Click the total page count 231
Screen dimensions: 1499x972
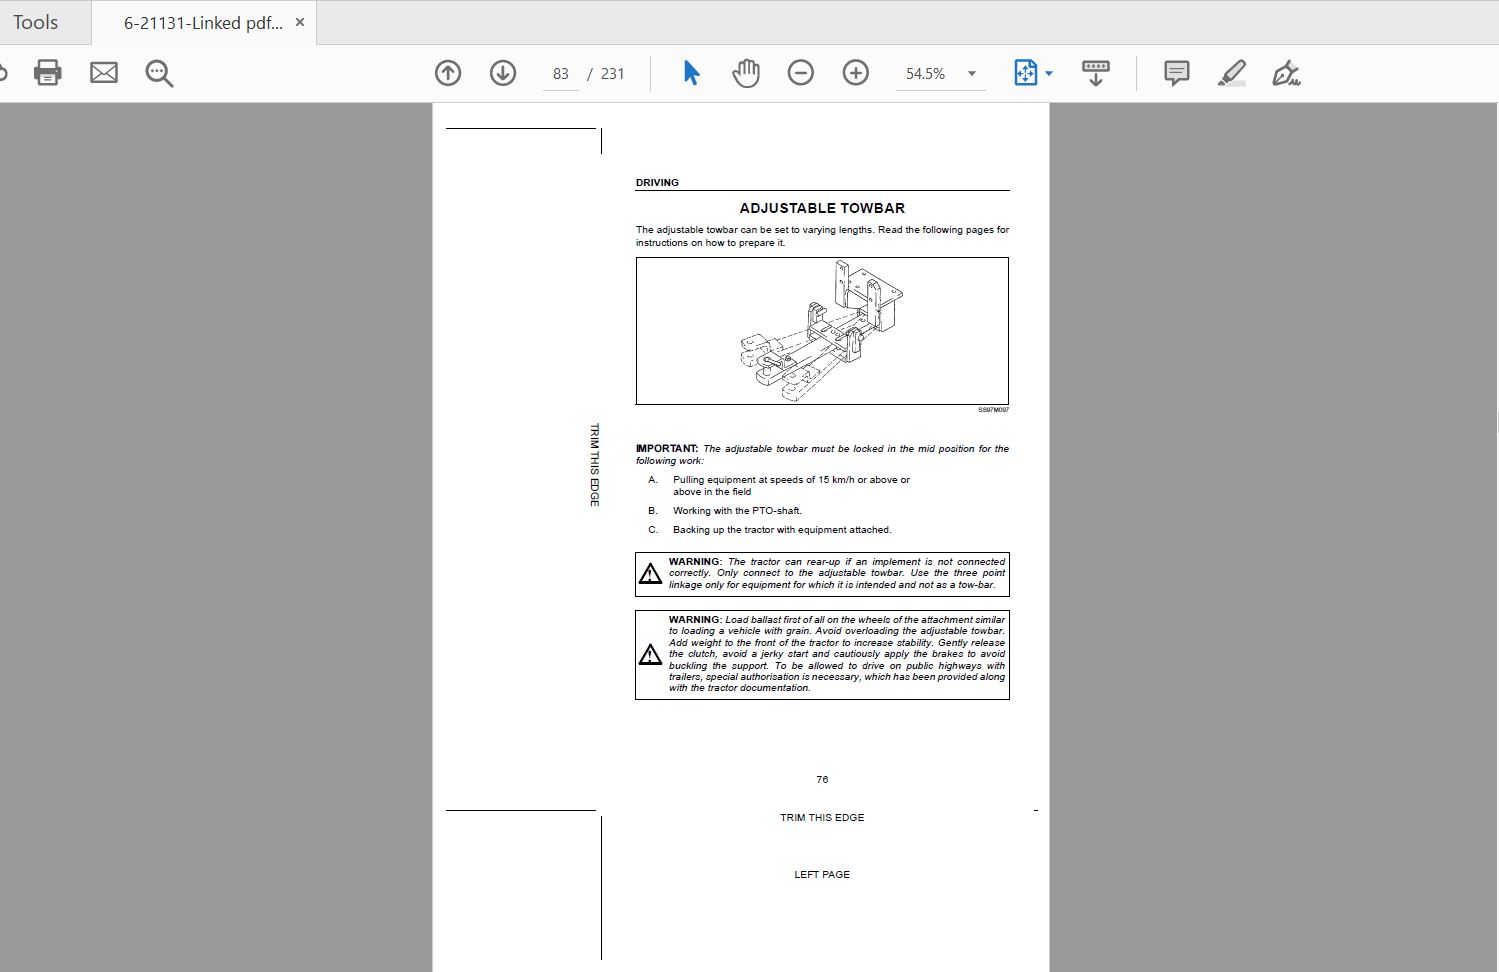point(613,74)
